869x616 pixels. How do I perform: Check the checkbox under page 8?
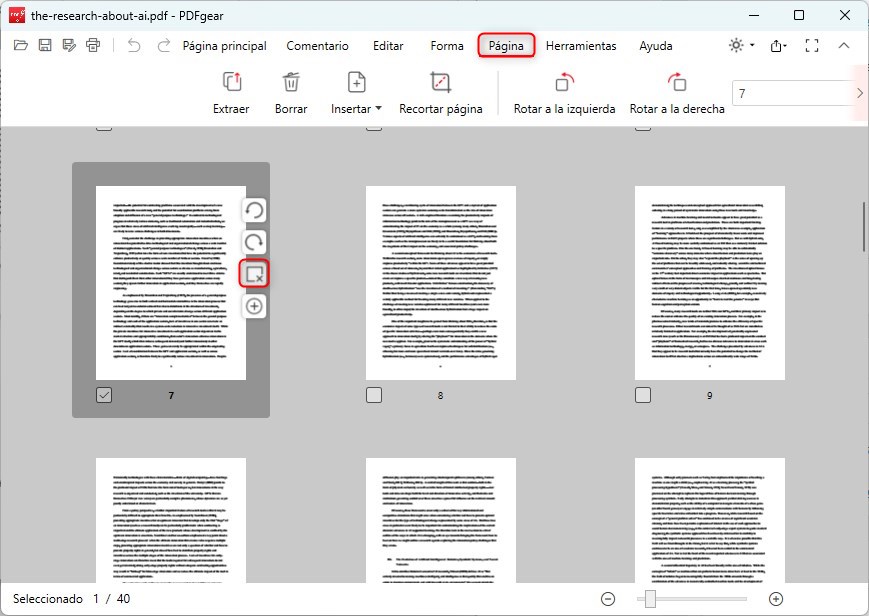[x=374, y=395]
